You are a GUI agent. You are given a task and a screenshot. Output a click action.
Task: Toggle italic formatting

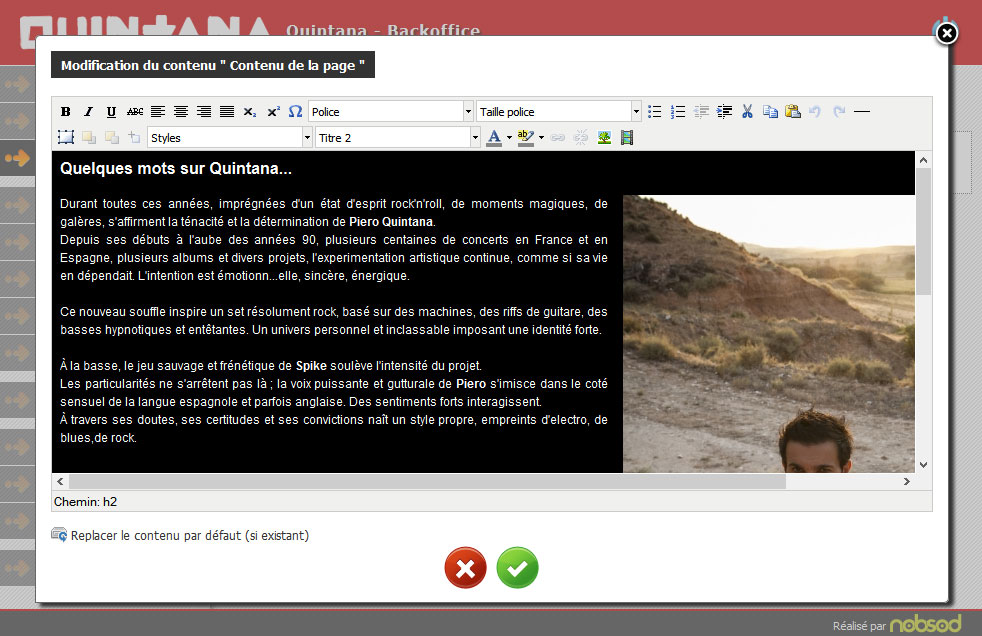[88, 111]
